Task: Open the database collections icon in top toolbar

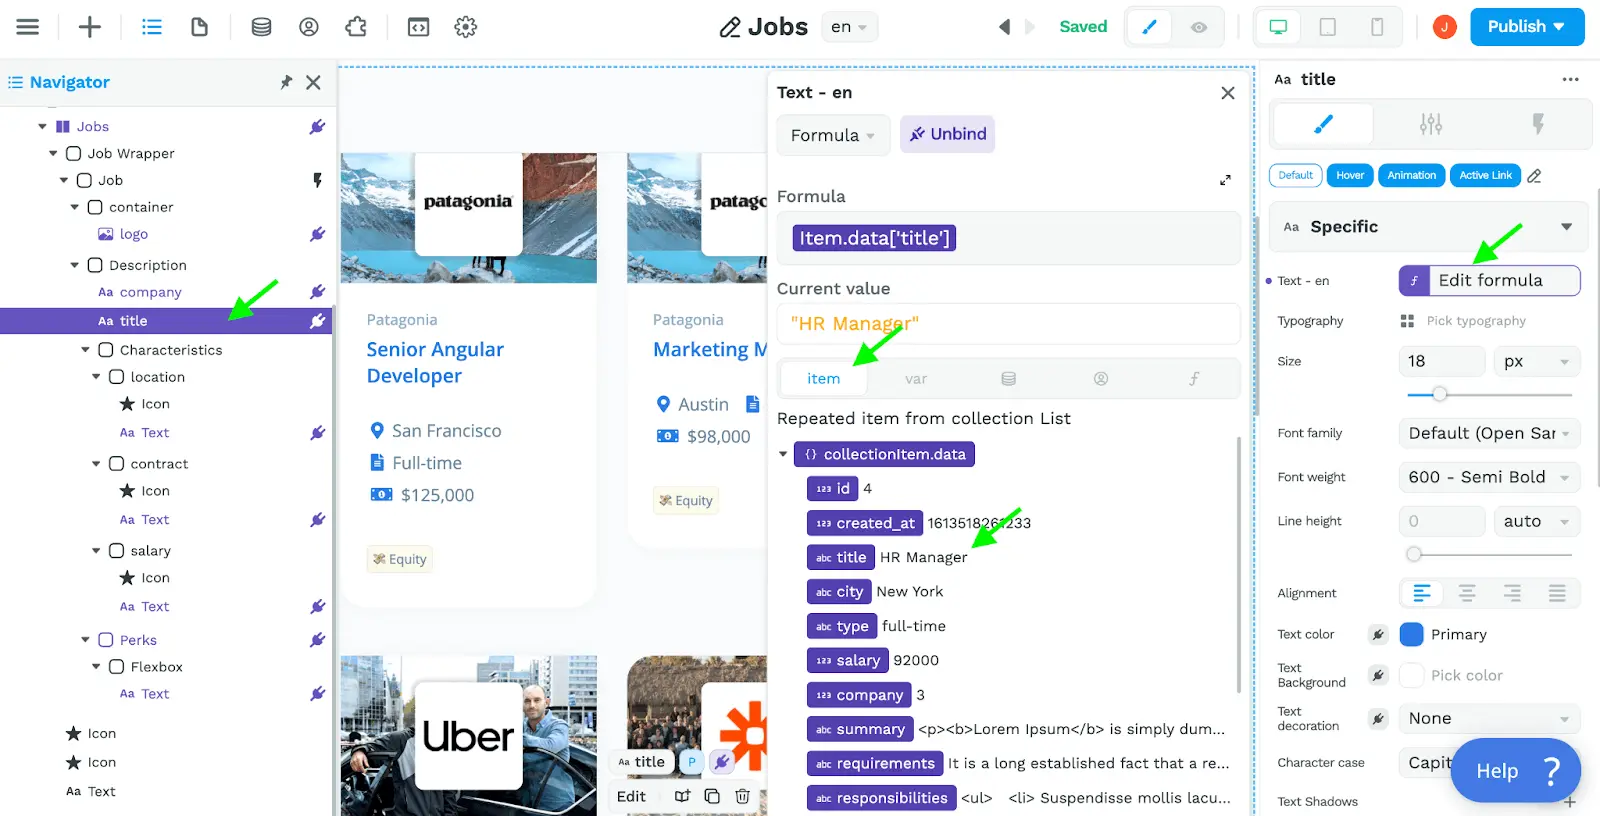Action: click(261, 27)
